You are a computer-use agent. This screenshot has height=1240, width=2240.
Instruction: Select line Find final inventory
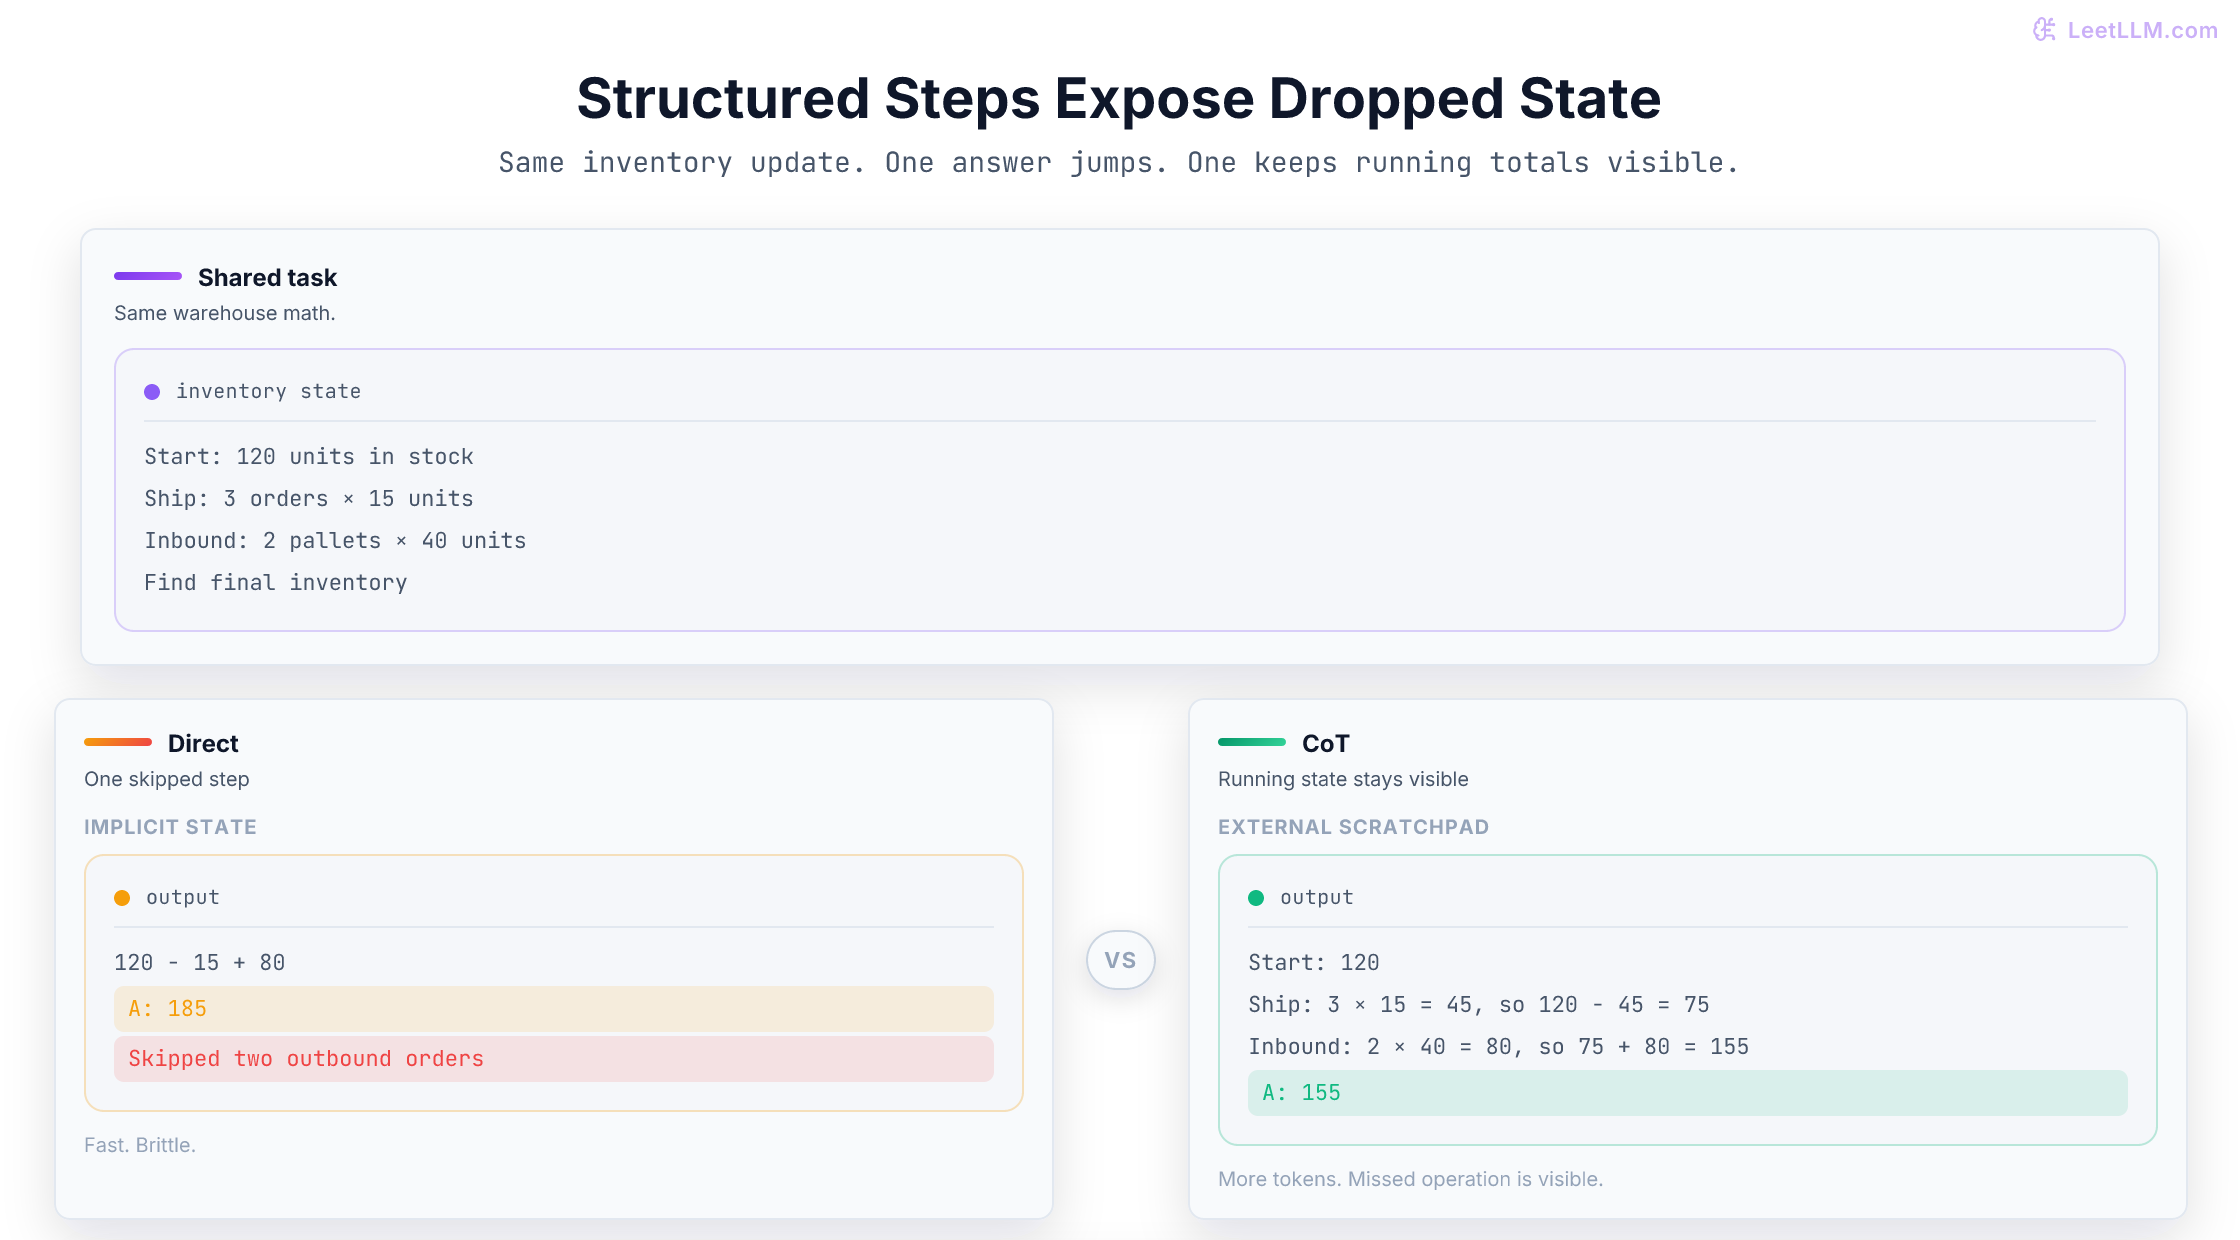tap(276, 582)
